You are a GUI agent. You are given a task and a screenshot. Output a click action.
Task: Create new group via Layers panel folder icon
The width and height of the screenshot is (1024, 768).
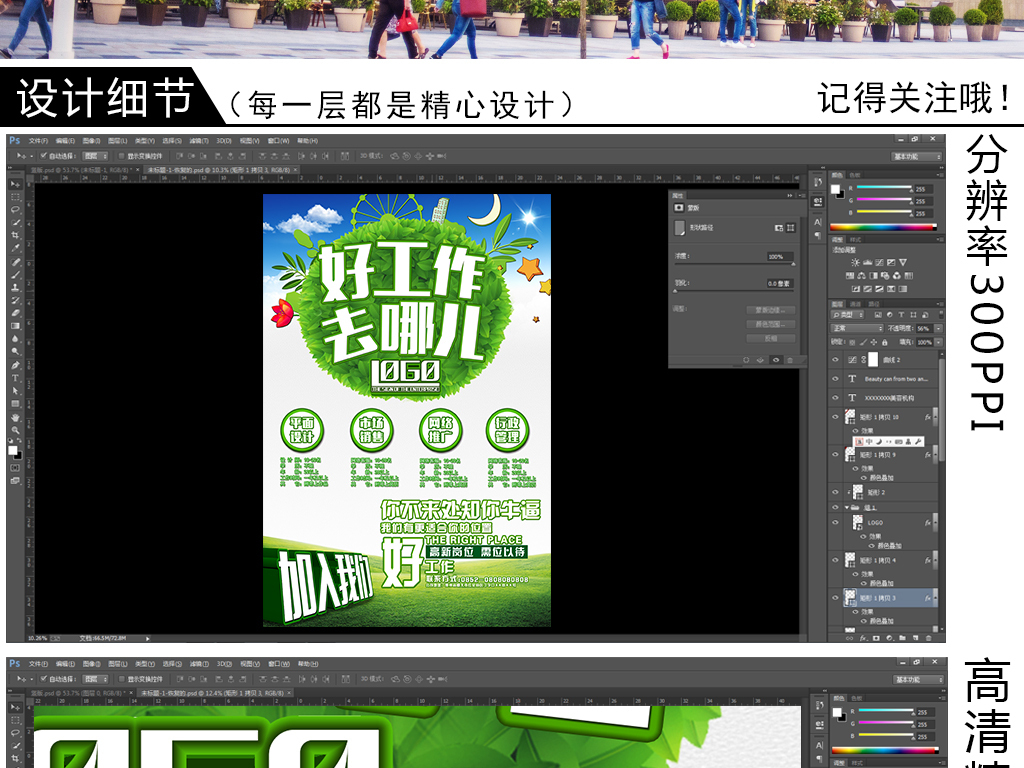(x=903, y=637)
